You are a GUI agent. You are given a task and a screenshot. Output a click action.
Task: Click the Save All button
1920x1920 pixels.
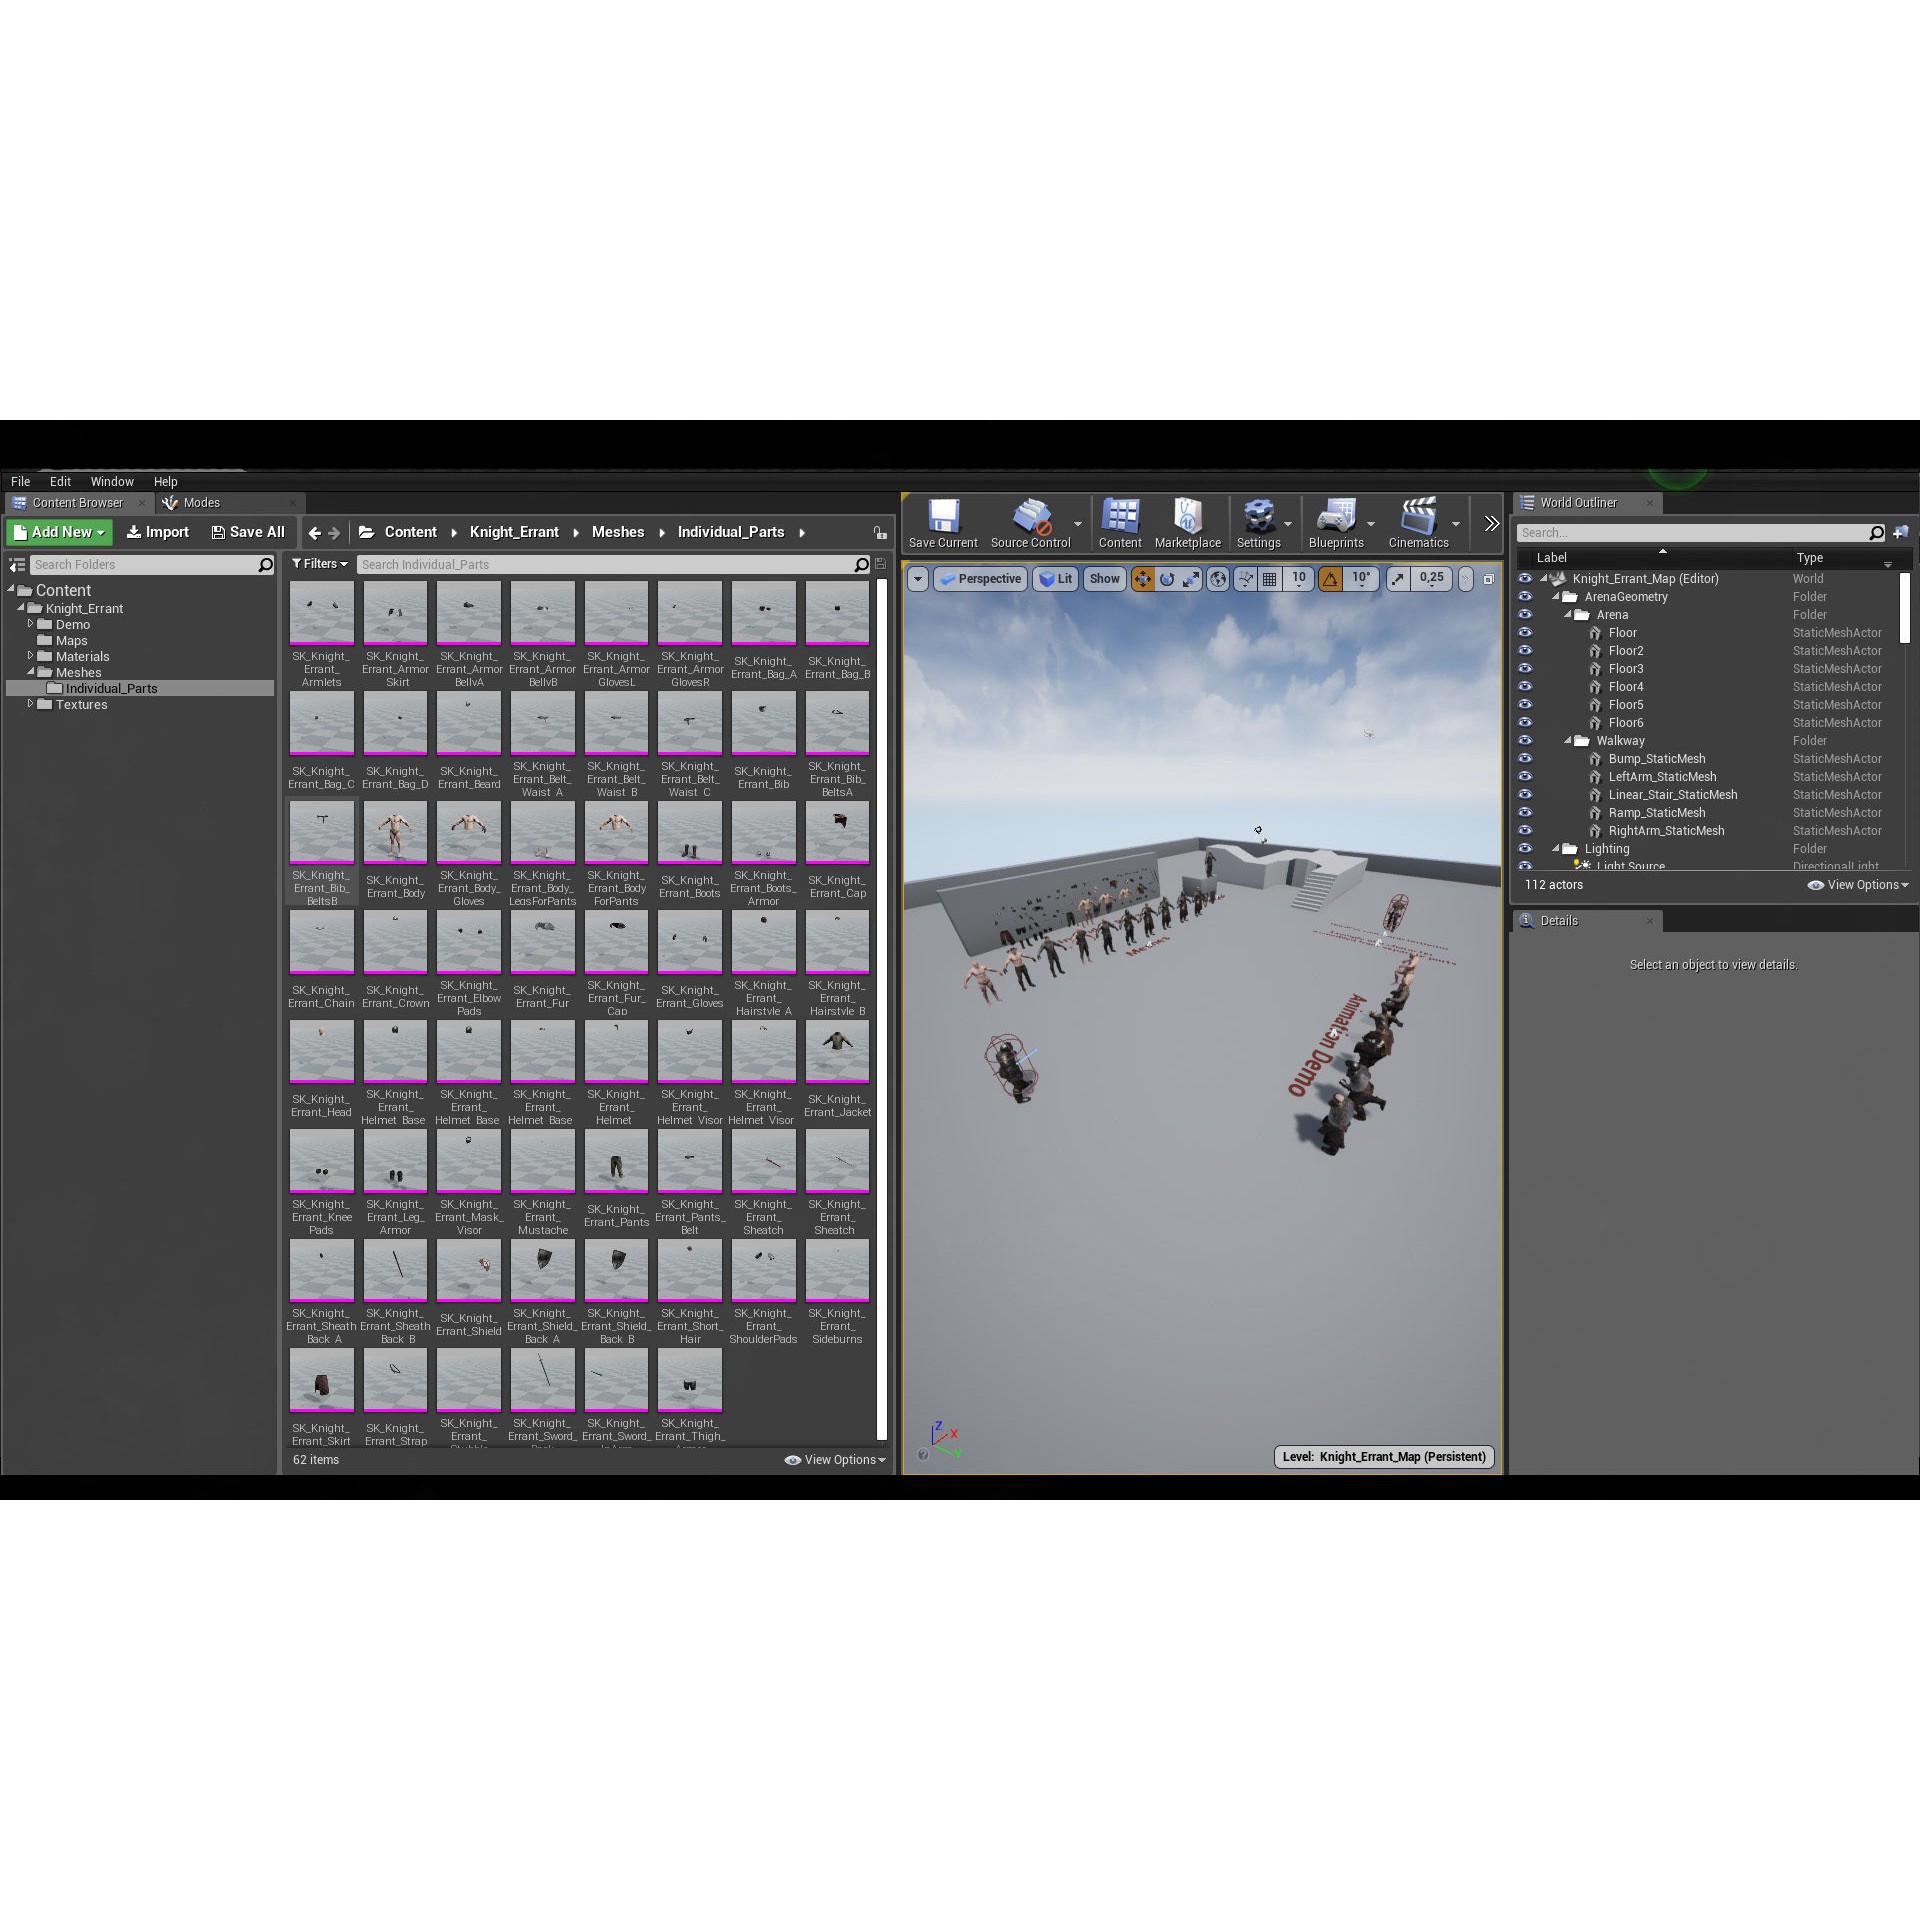[248, 532]
